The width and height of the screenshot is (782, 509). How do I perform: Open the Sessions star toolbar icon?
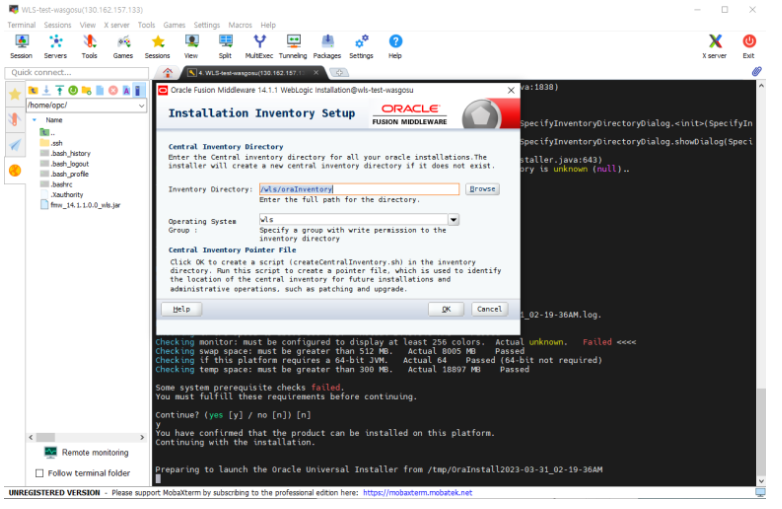pos(158,46)
